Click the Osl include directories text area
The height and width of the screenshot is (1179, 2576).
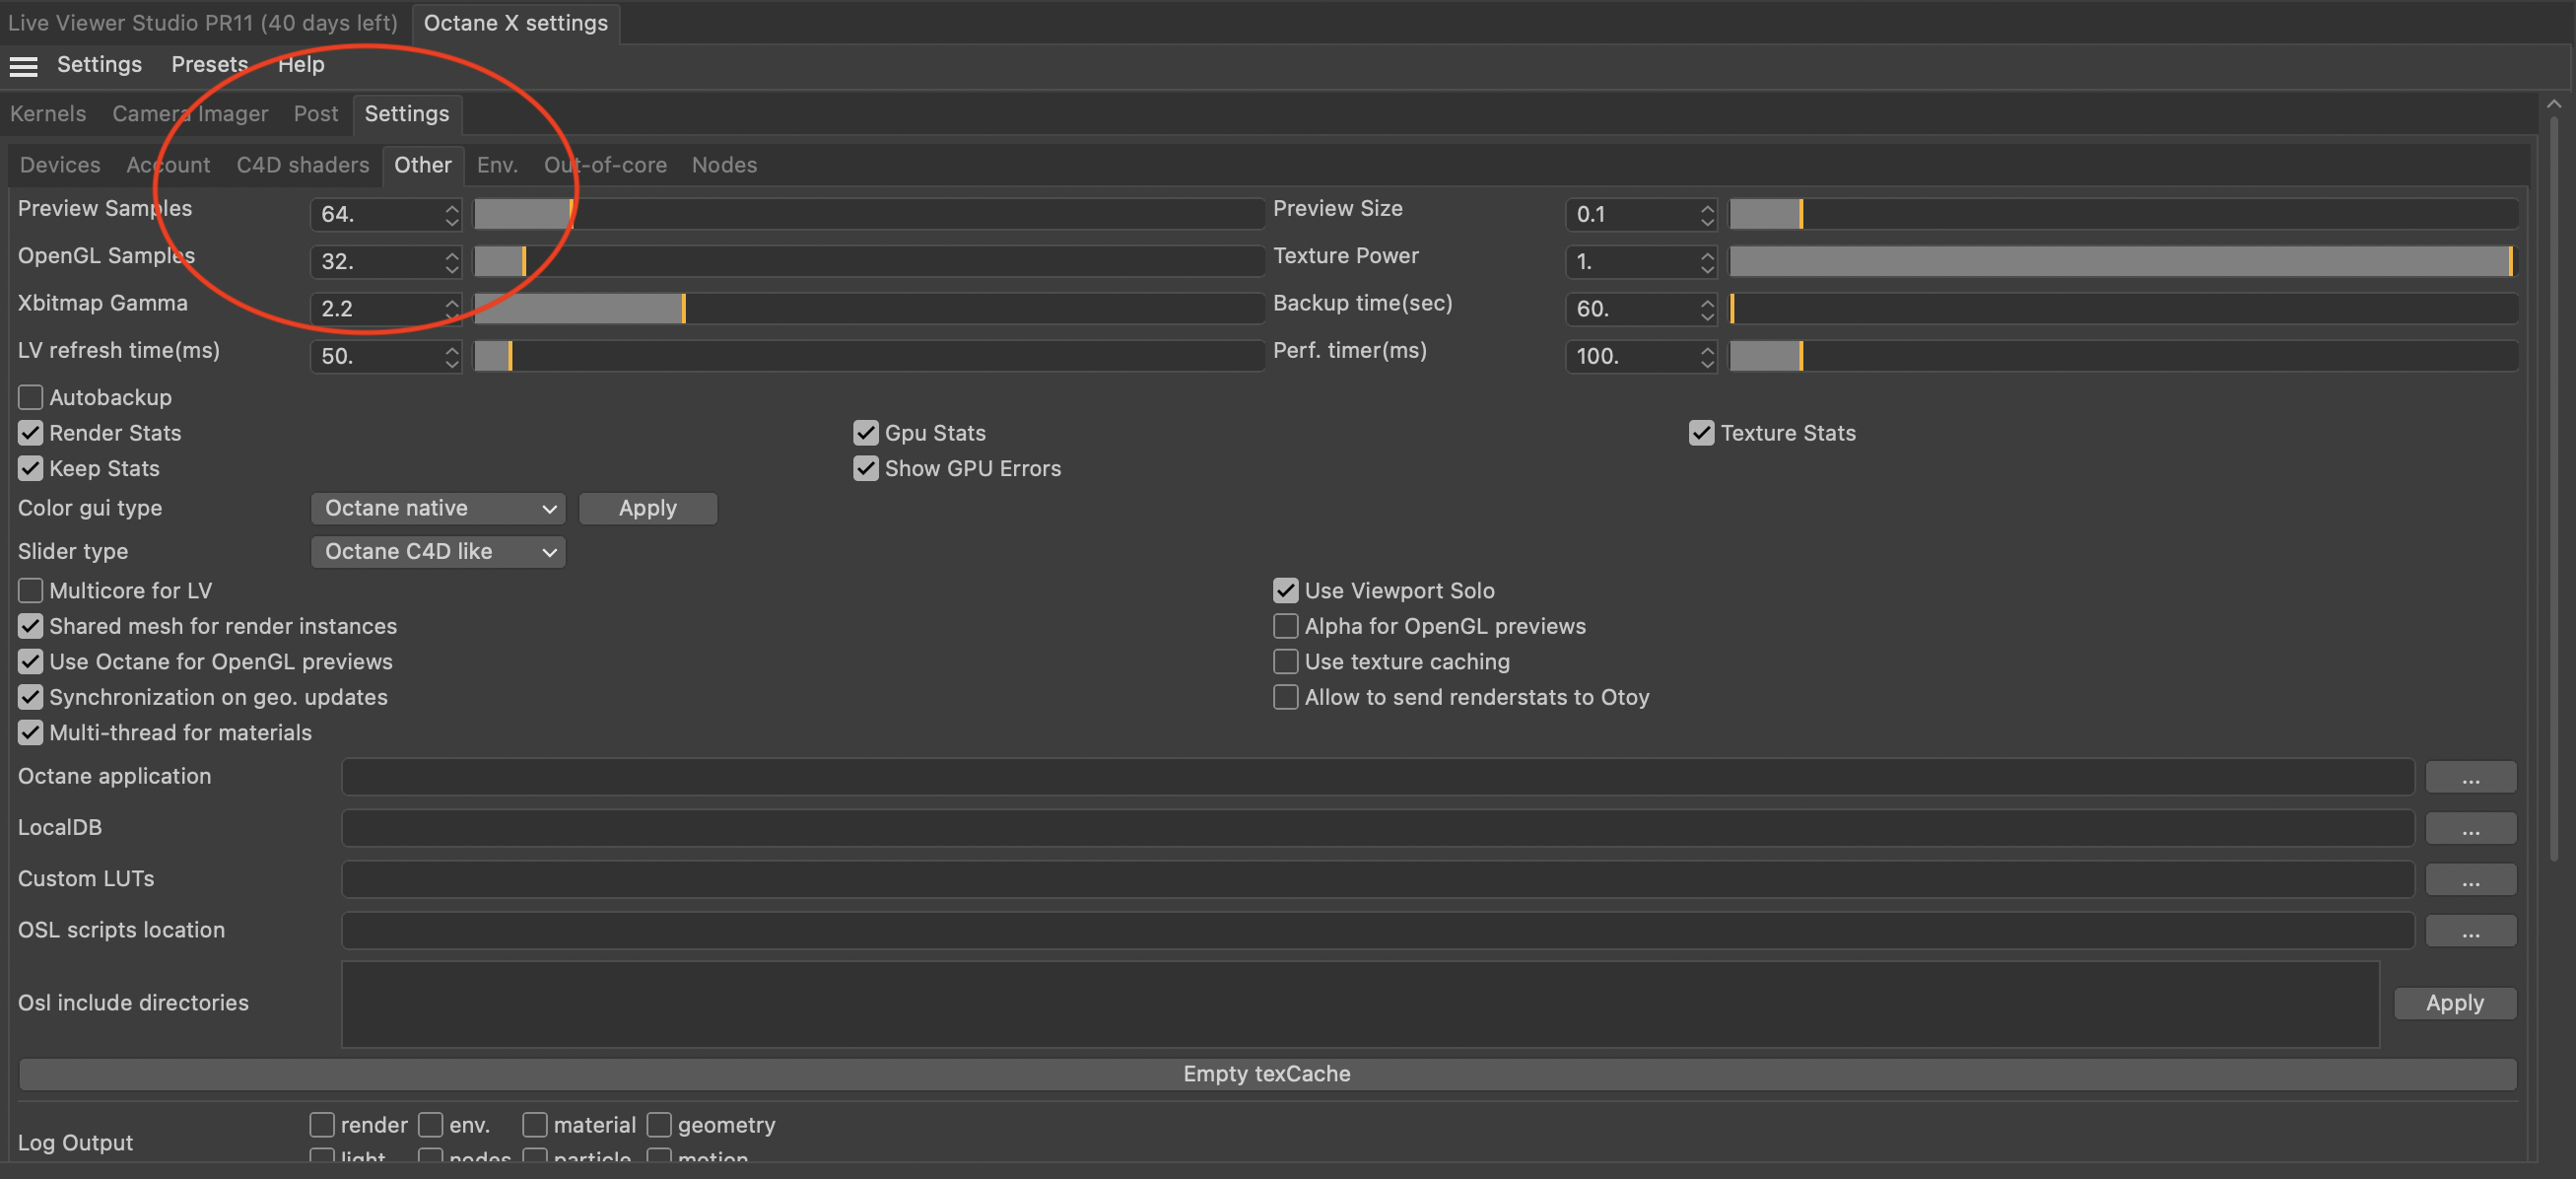[1359, 1003]
